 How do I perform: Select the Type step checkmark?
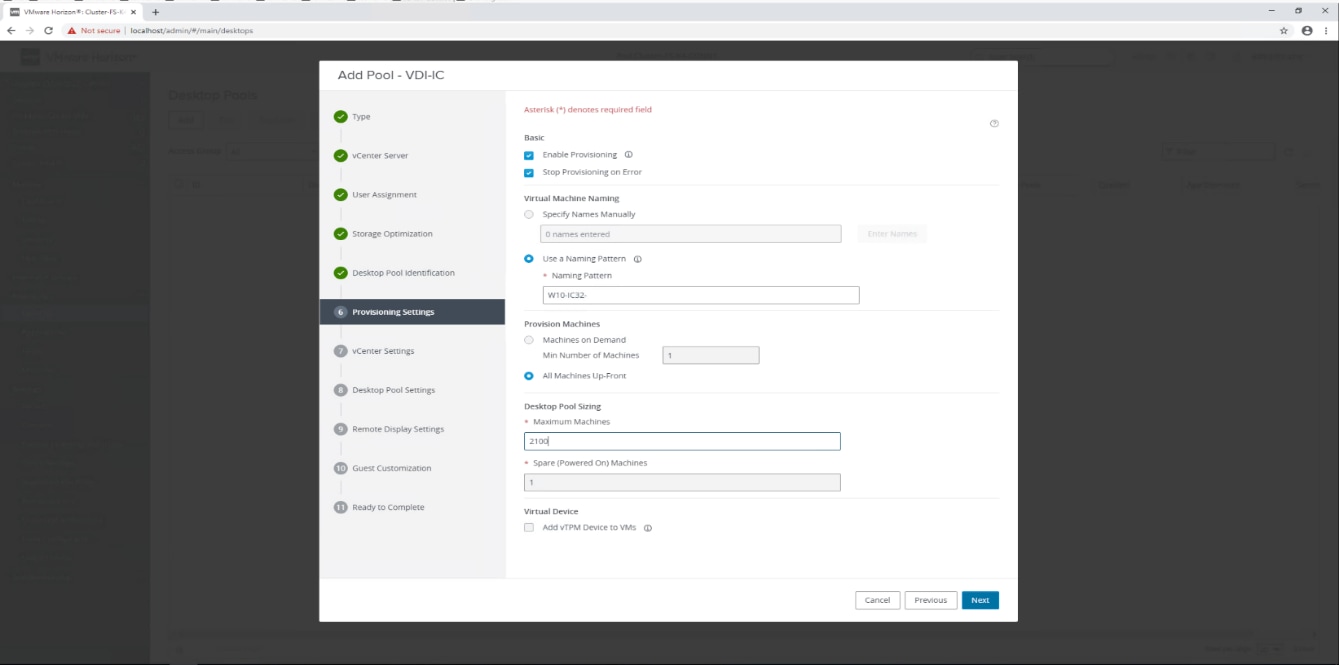click(341, 117)
